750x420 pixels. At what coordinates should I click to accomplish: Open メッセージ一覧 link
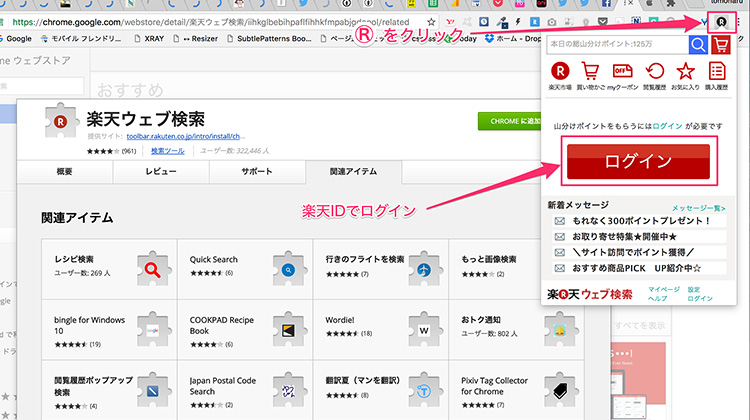pyautogui.click(x=698, y=208)
